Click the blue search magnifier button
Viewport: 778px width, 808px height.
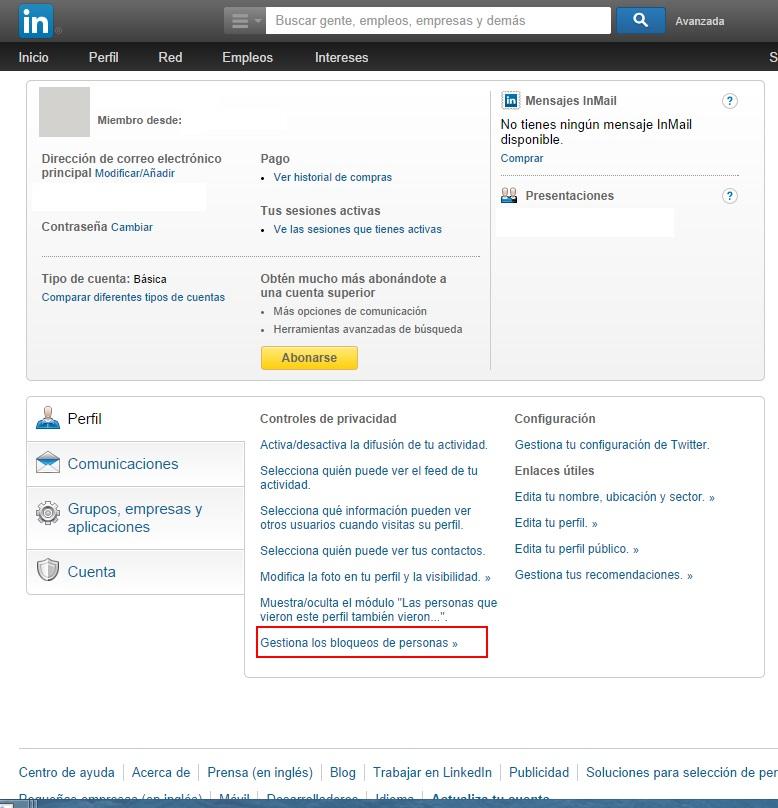640,20
